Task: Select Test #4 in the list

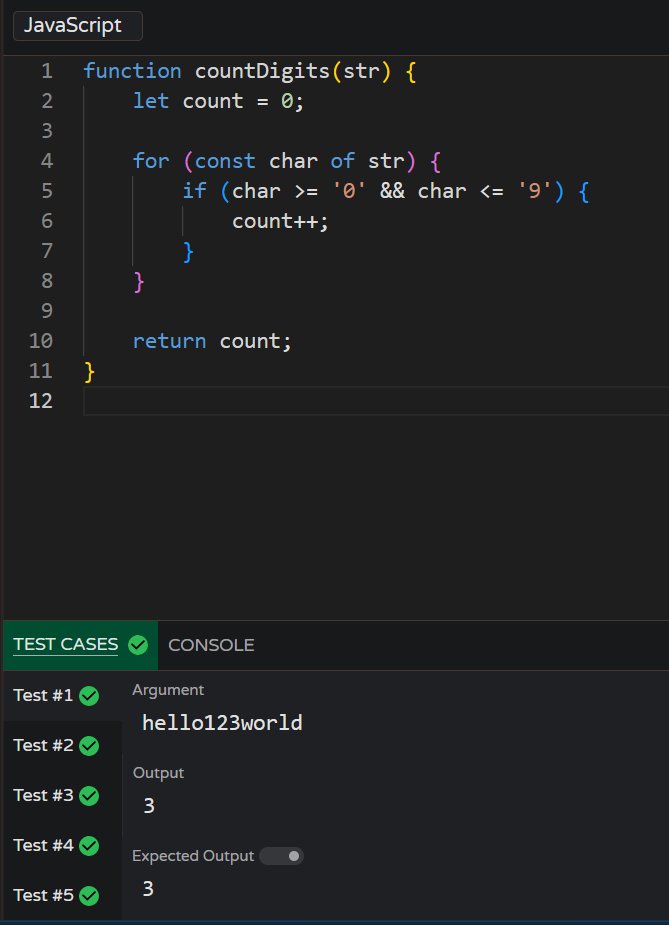Action: click(62, 845)
